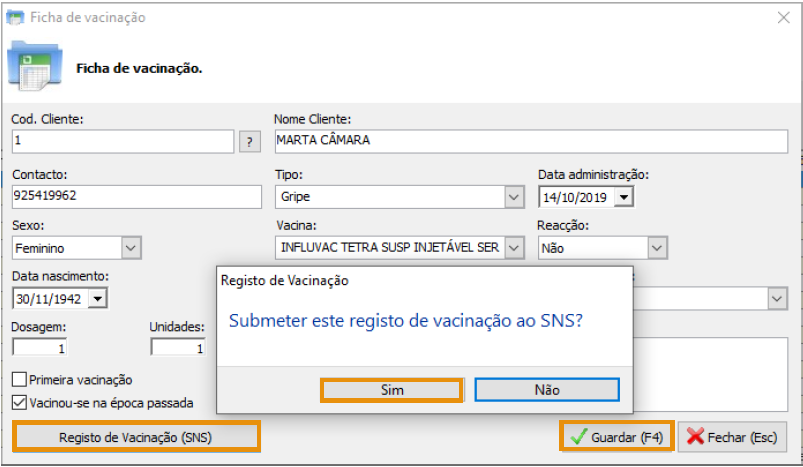This screenshot has width=803, height=467.
Task: Uncheck Vacinou-se na época passada
Action: pos(20,403)
